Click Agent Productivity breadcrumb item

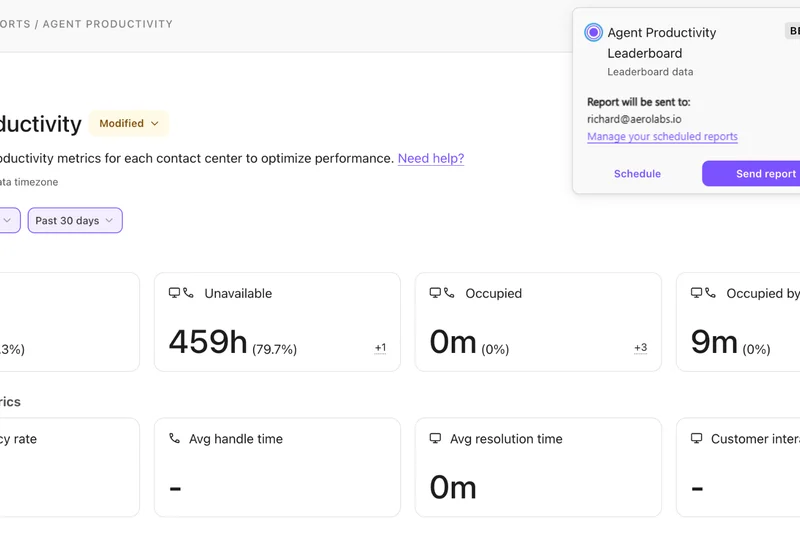109,24
